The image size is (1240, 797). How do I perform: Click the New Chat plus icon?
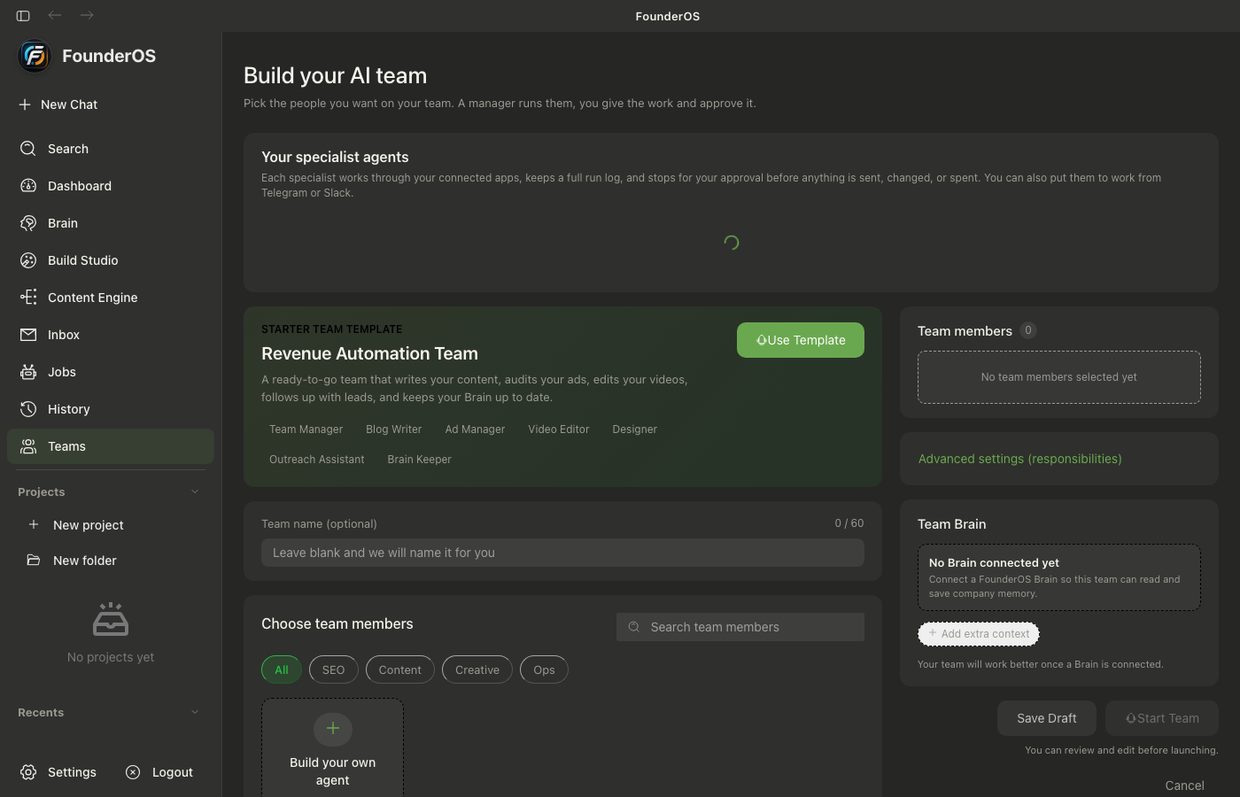pyautogui.click(x=25, y=104)
